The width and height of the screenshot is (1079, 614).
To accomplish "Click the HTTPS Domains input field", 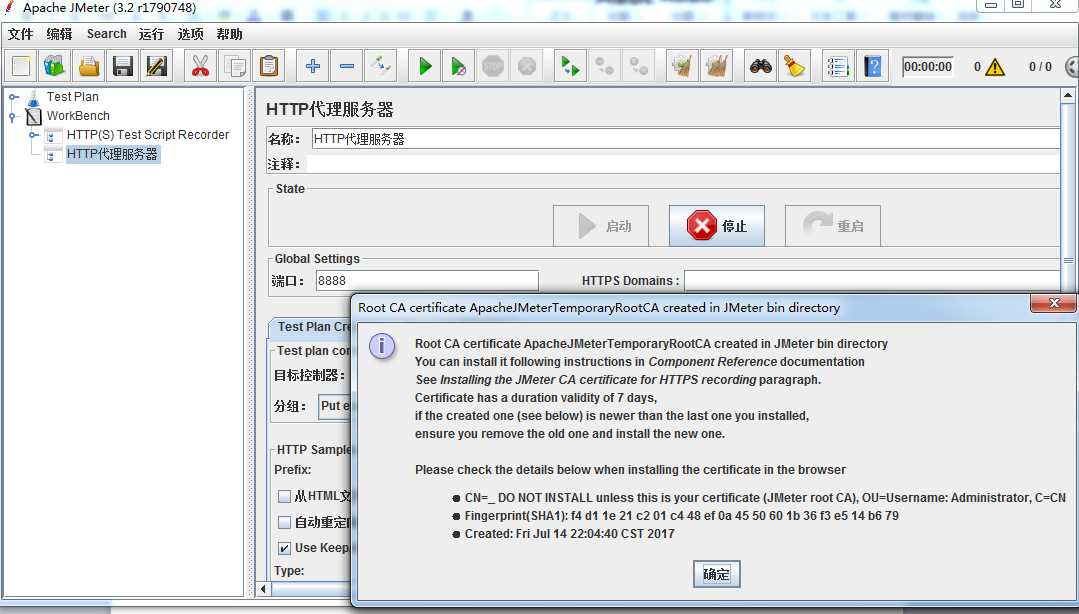I will [x=872, y=281].
